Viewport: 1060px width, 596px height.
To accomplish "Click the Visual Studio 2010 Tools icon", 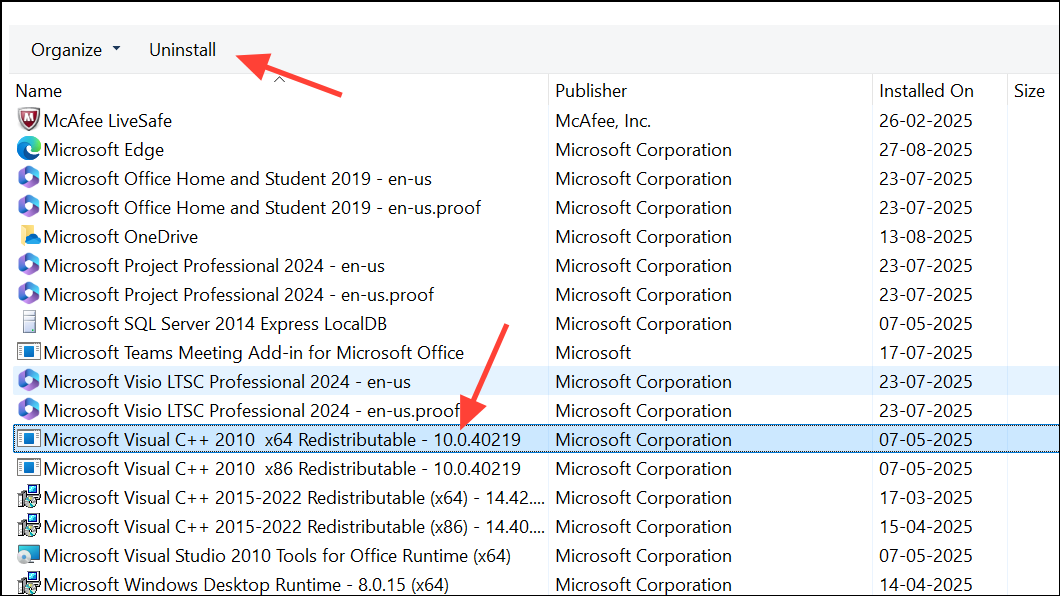I will (x=28, y=555).
